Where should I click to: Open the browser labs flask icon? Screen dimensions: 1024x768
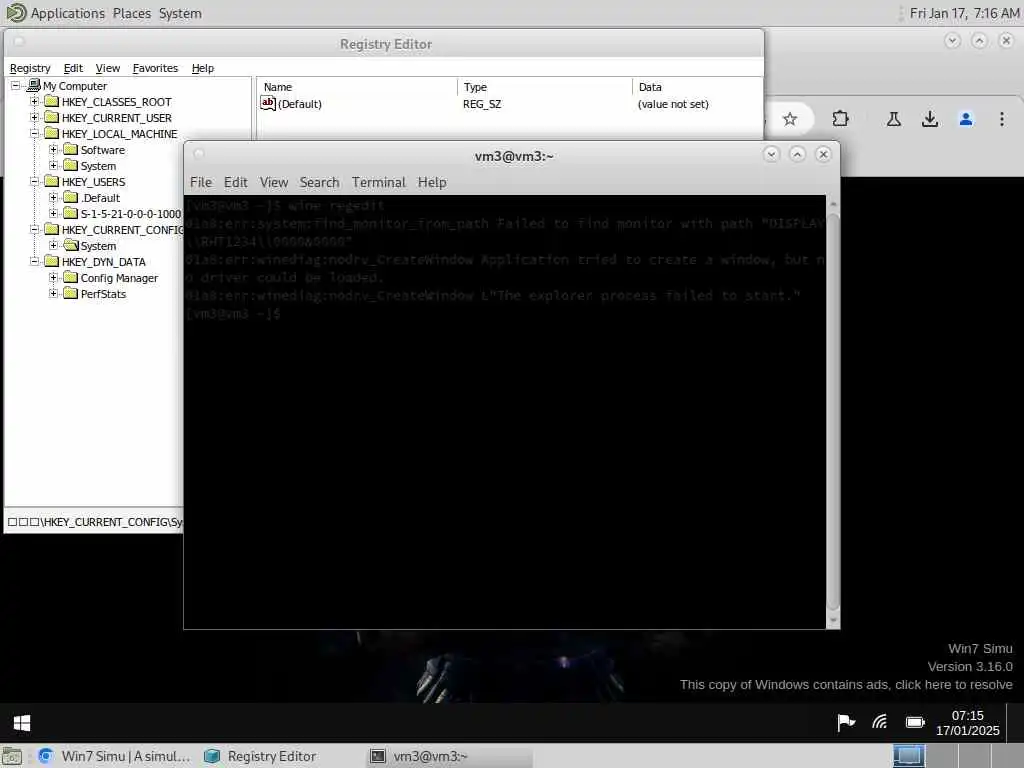coord(894,119)
